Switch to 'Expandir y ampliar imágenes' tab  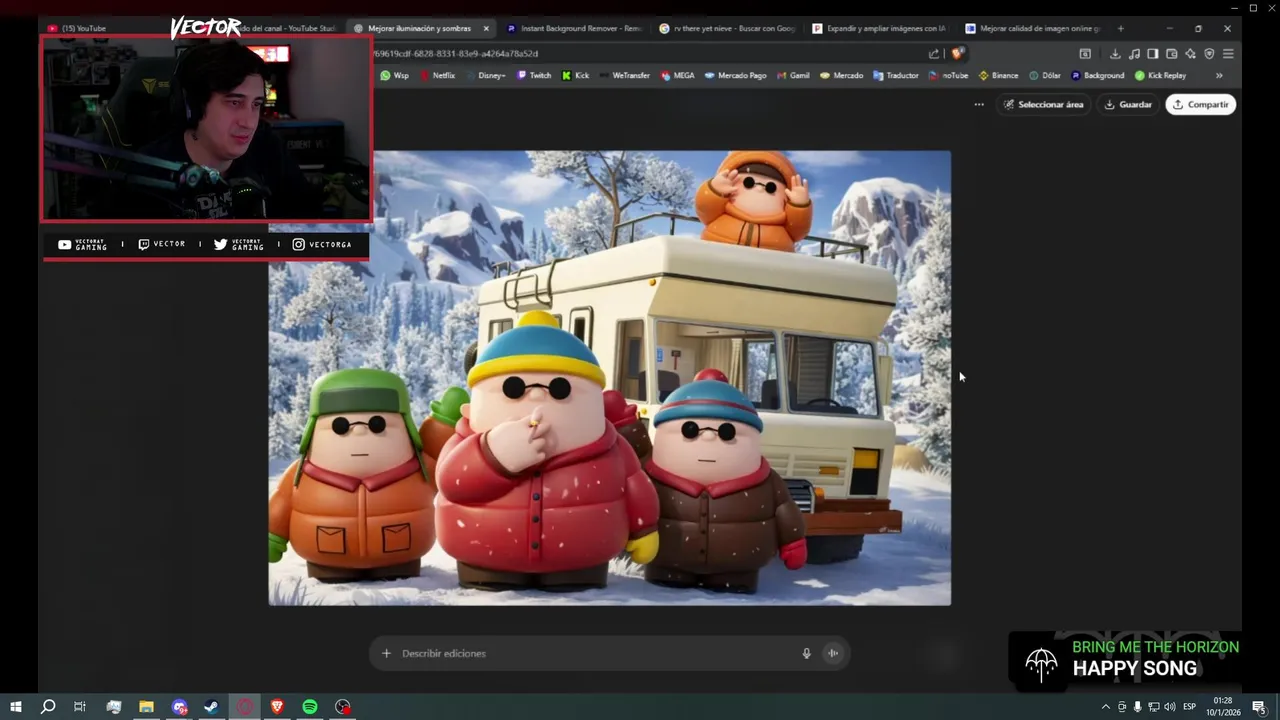880,28
